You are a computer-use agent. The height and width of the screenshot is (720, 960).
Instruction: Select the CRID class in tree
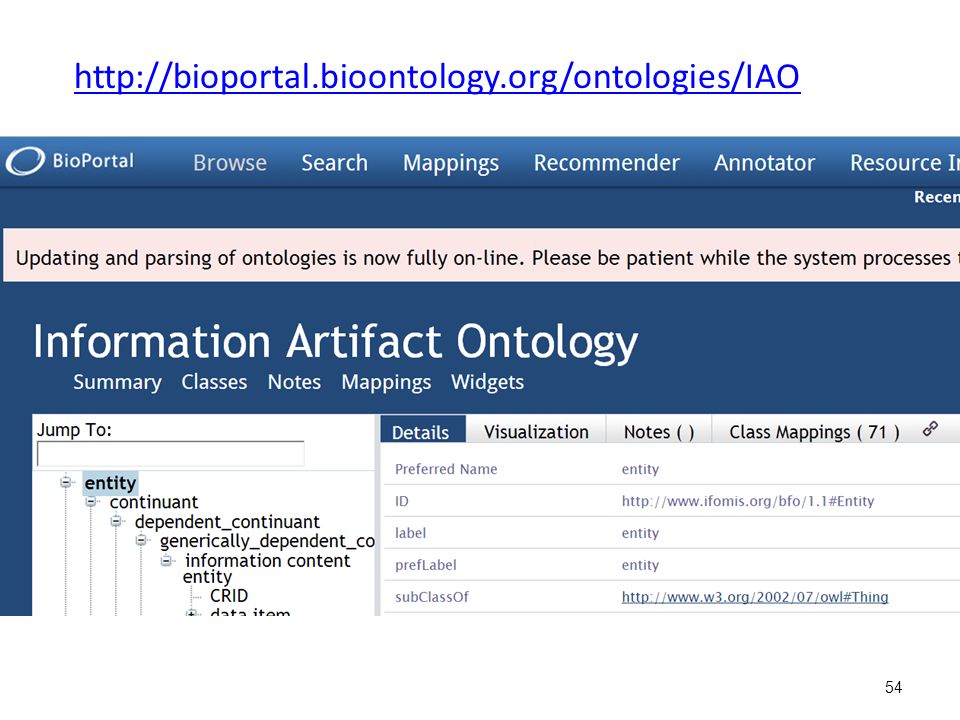tap(229, 596)
